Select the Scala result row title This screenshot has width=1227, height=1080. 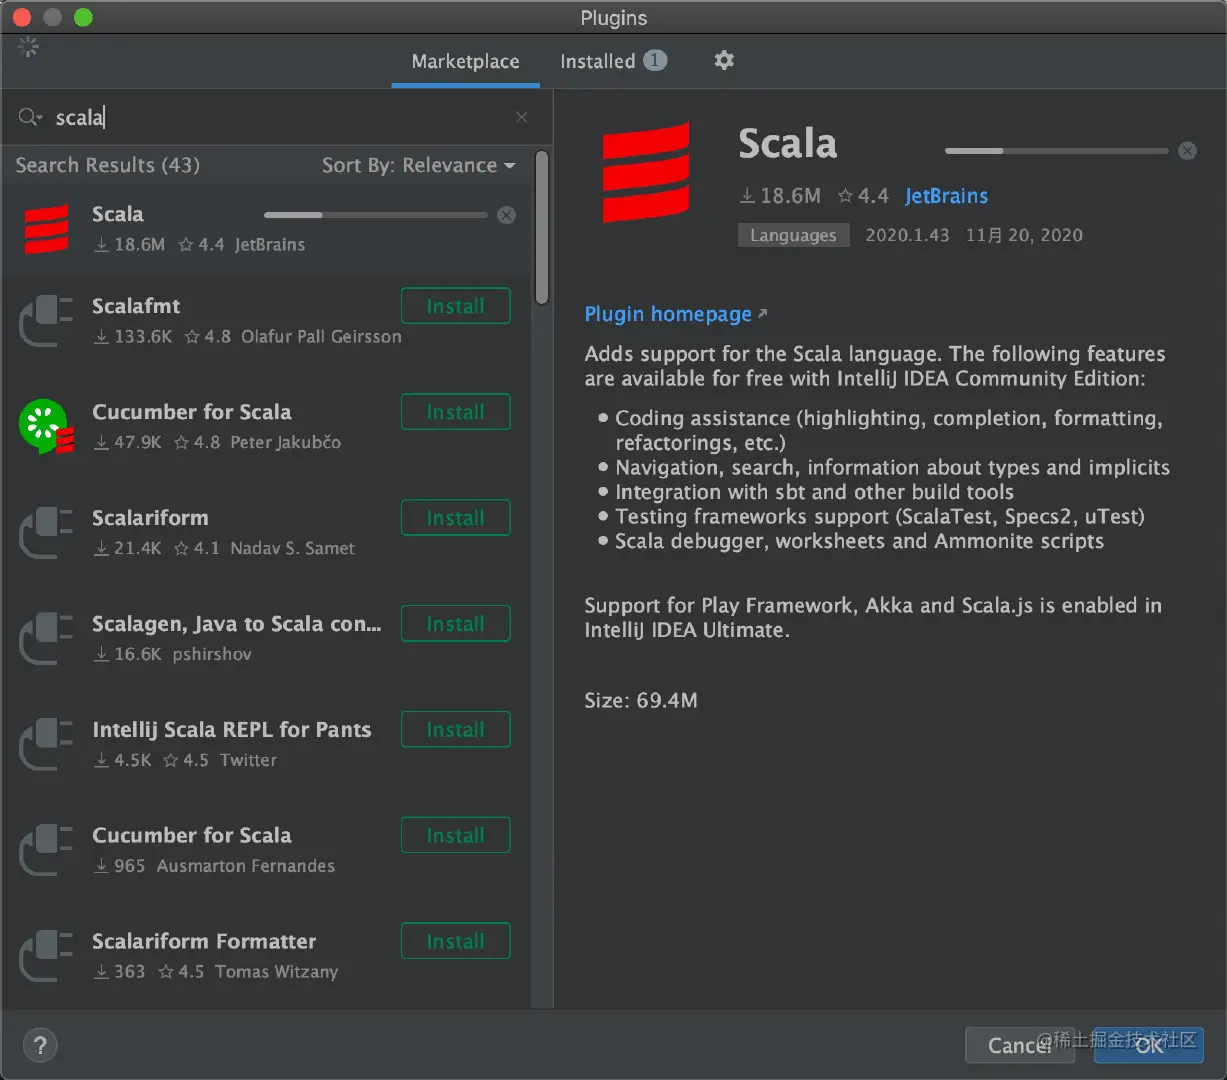117,214
